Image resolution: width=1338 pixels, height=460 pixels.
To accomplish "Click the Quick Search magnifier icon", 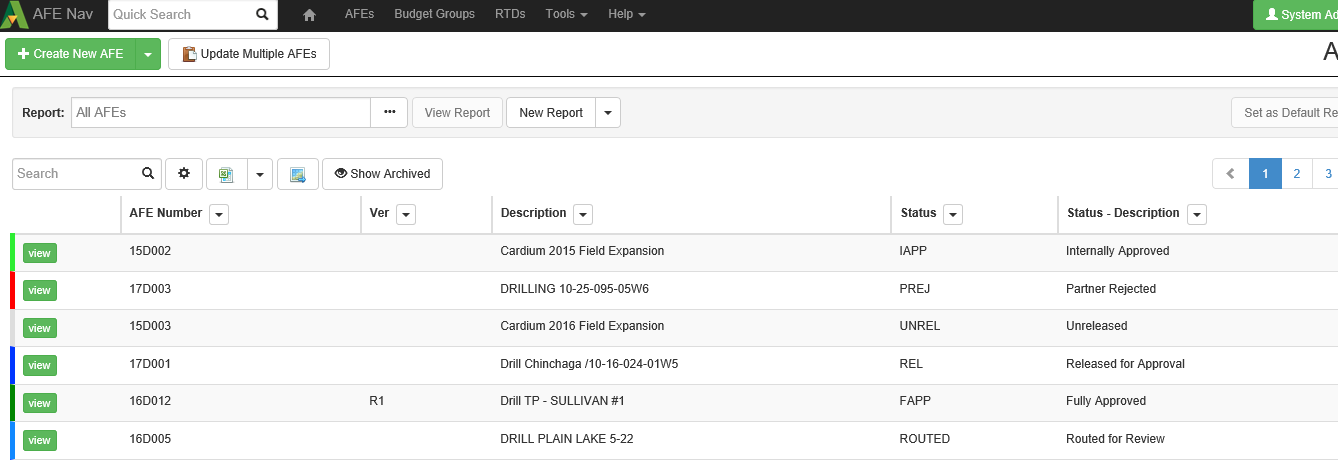I will click(x=262, y=15).
